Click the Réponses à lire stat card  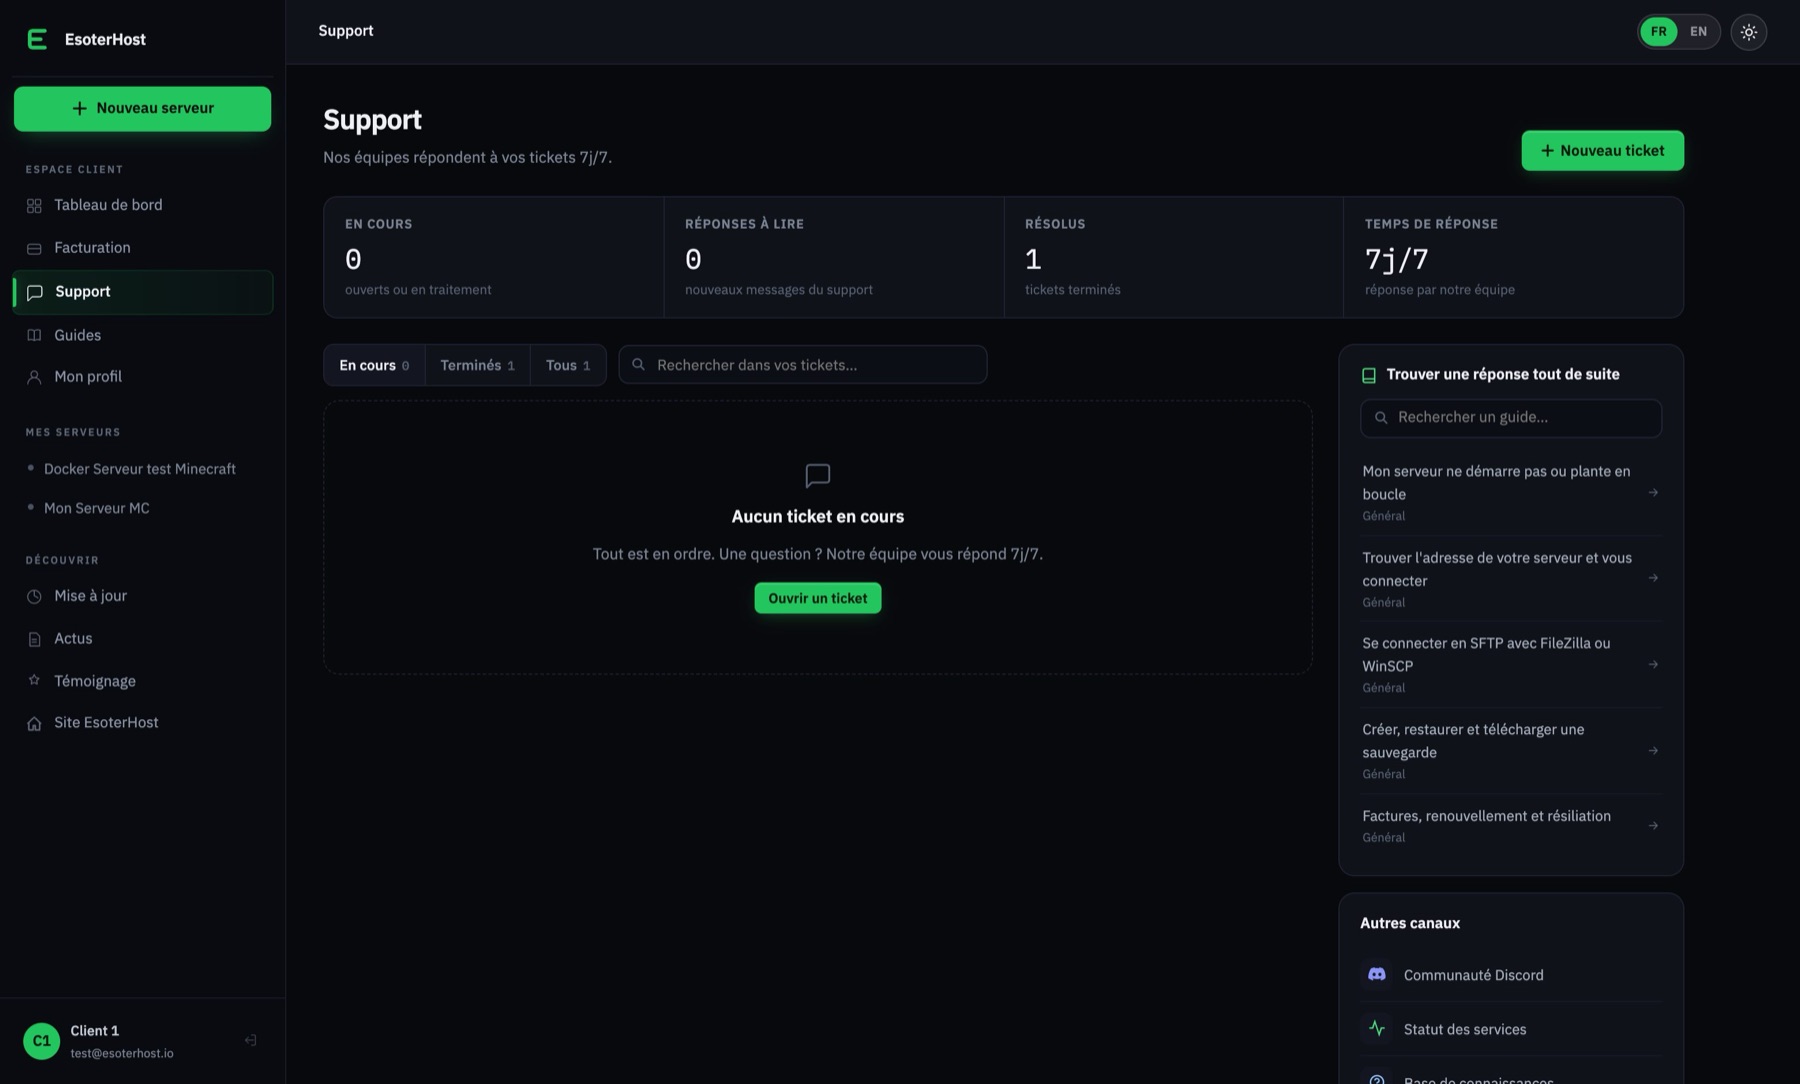click(834, 257)
